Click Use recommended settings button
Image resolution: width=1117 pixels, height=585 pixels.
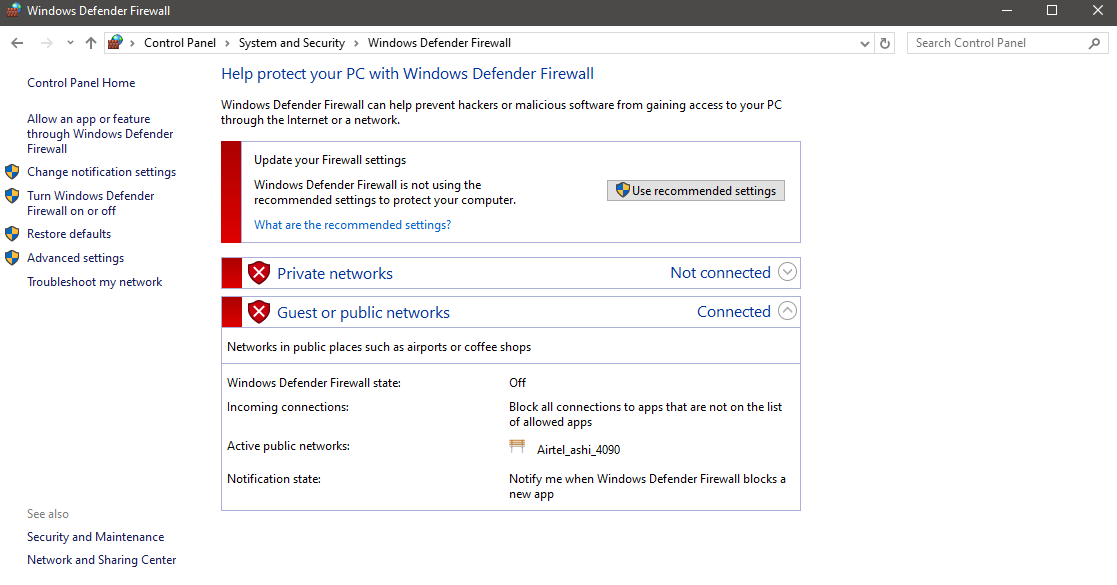coord(696,190)
